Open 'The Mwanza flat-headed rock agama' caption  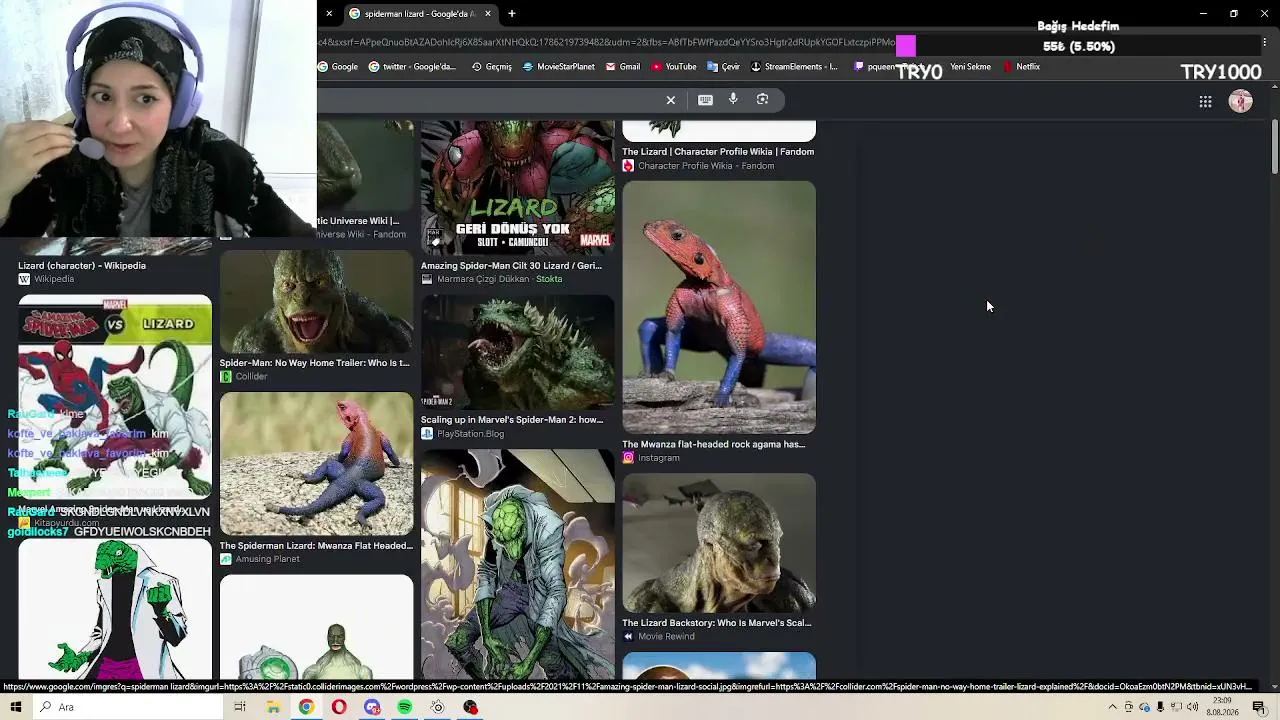pos(713,445)
